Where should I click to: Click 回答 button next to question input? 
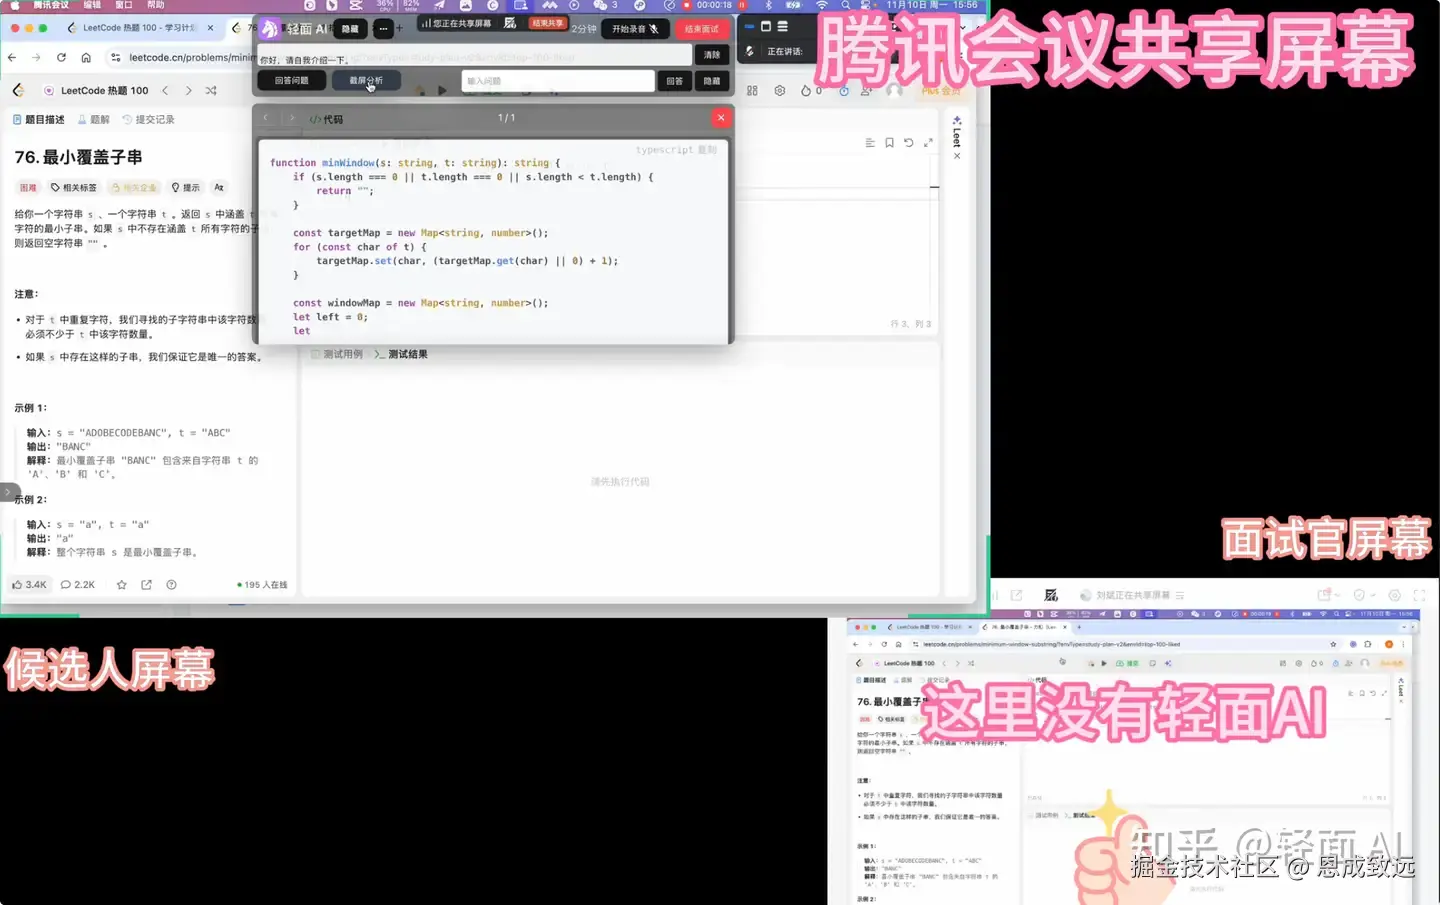coord(675,81)
